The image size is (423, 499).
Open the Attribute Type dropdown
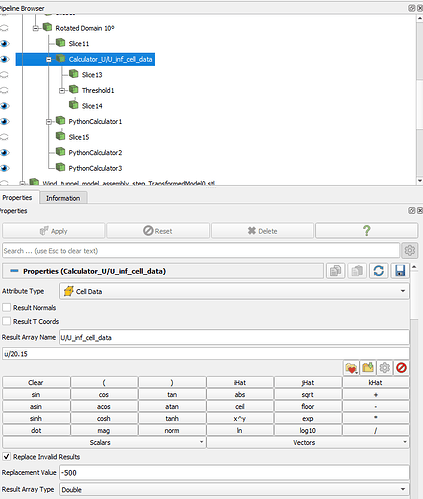pos(234,291)
